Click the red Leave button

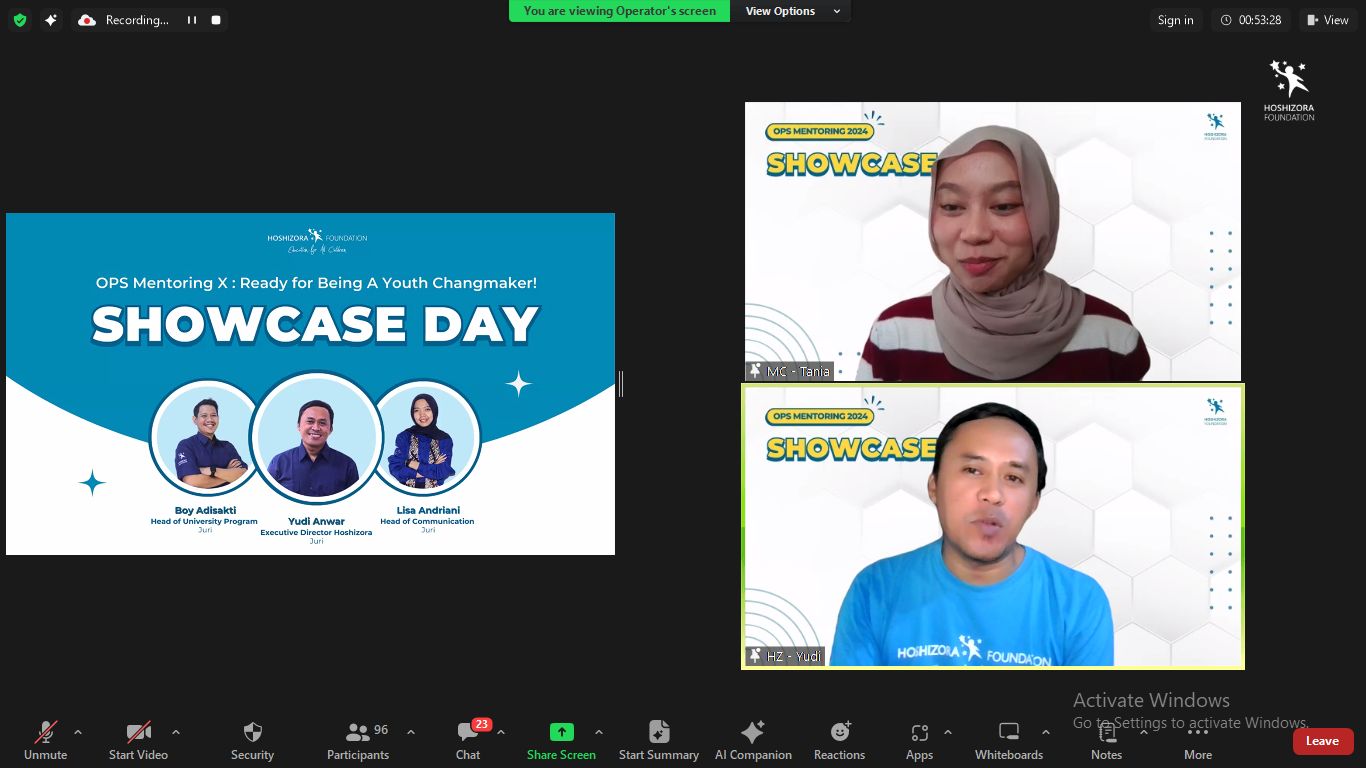pyautogui.click(x=1322, y=741)
